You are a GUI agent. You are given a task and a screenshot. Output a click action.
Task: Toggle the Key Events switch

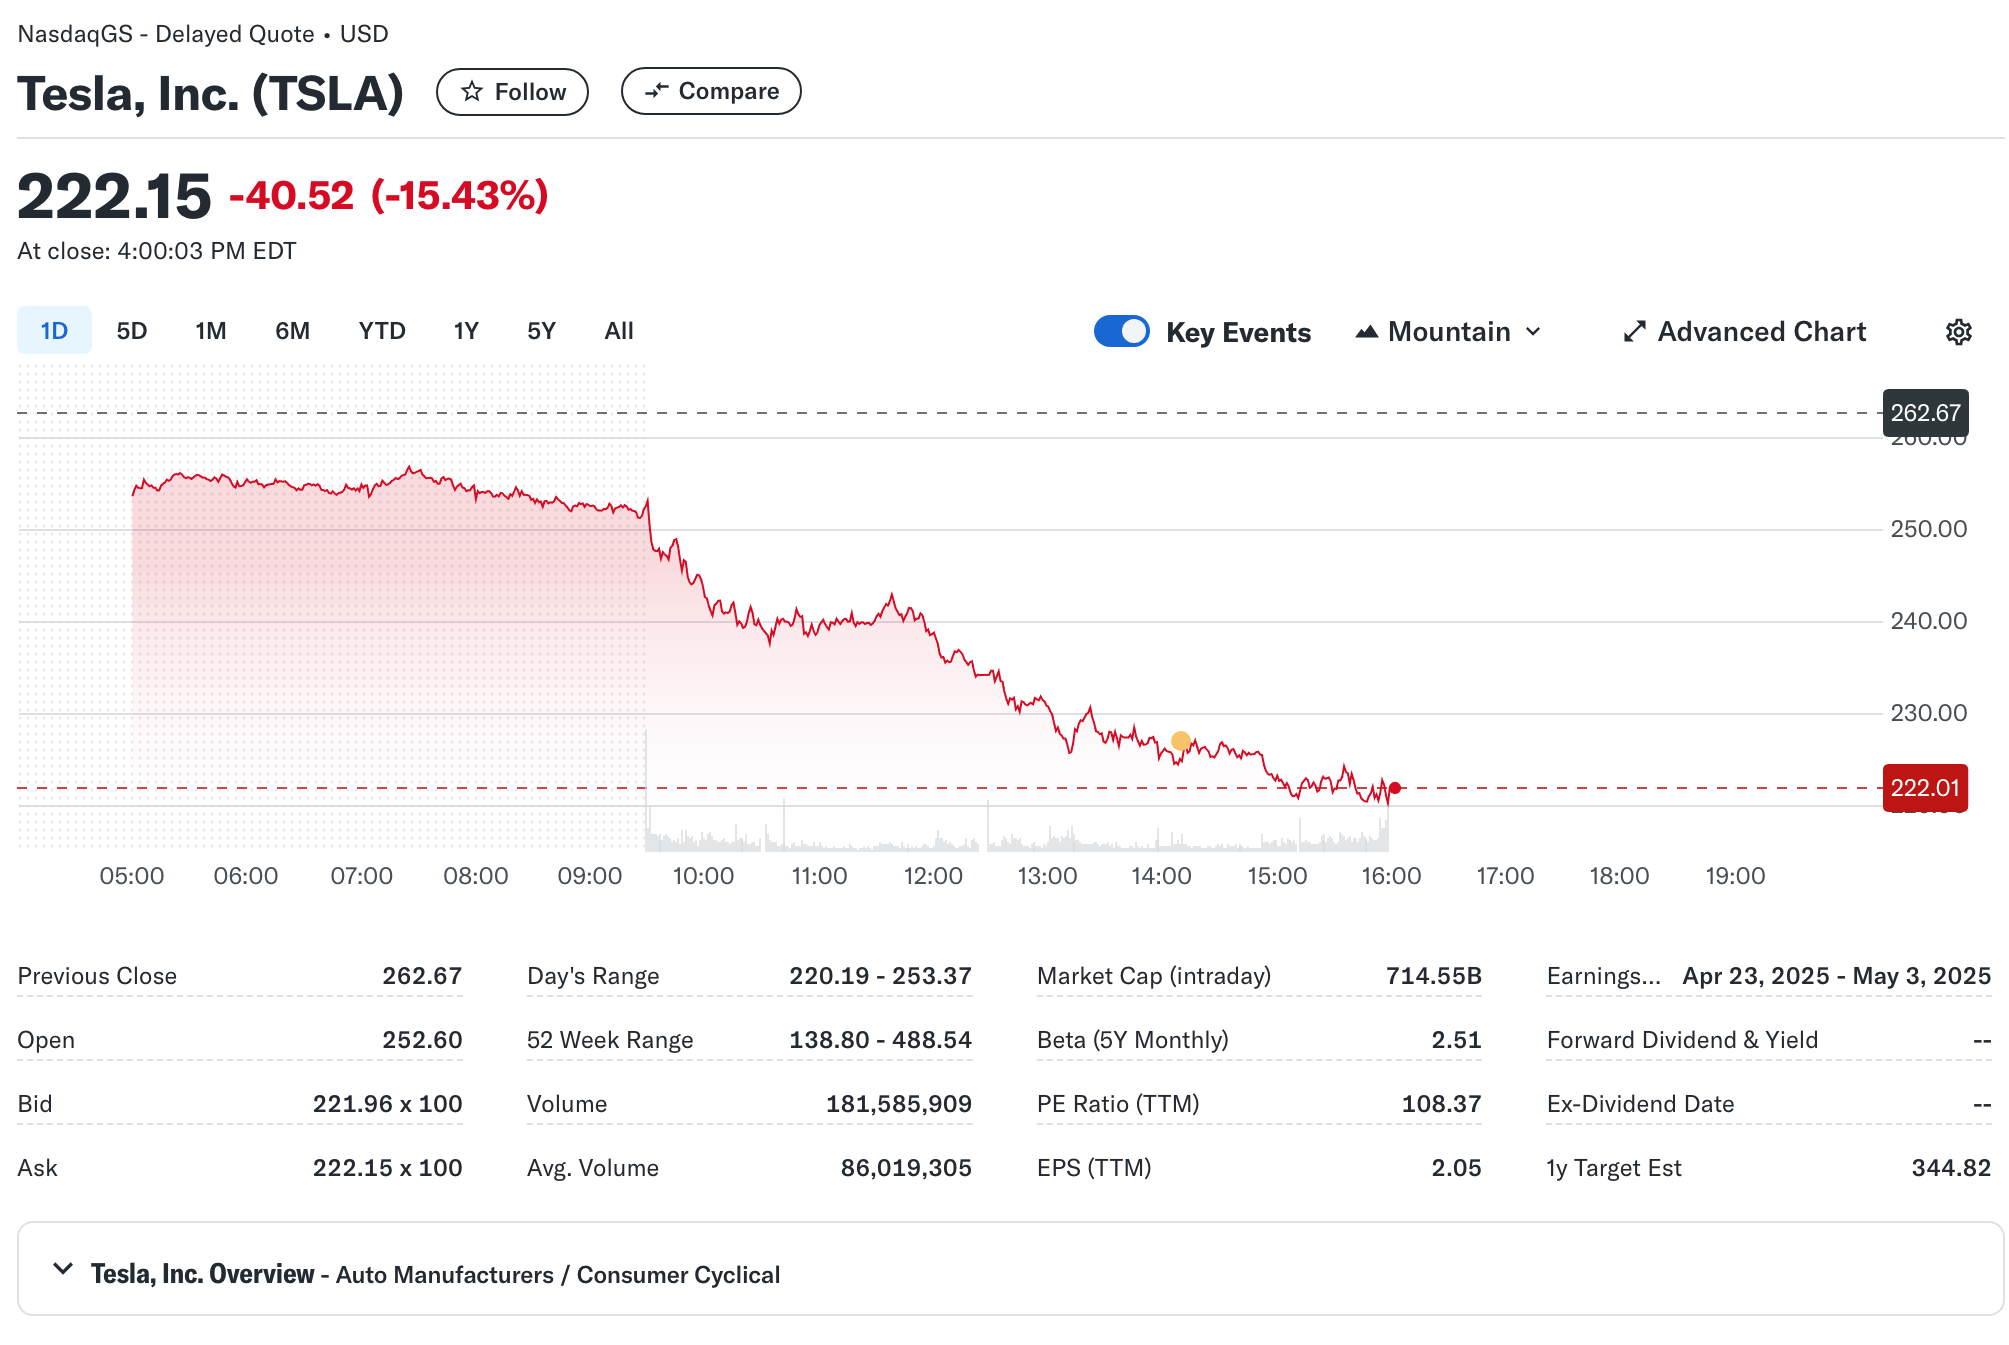point(1122,331)
